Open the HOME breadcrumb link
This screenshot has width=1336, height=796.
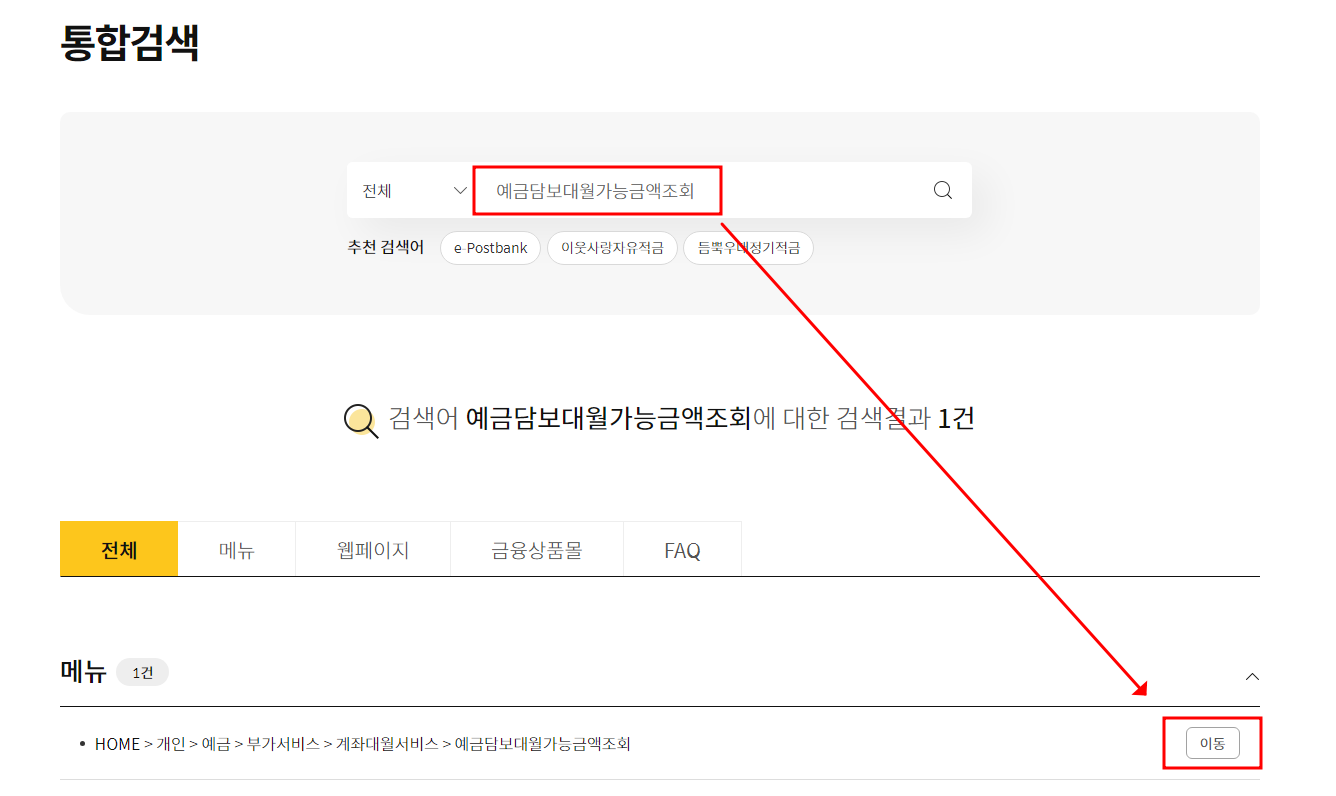(x=117, y=743)
